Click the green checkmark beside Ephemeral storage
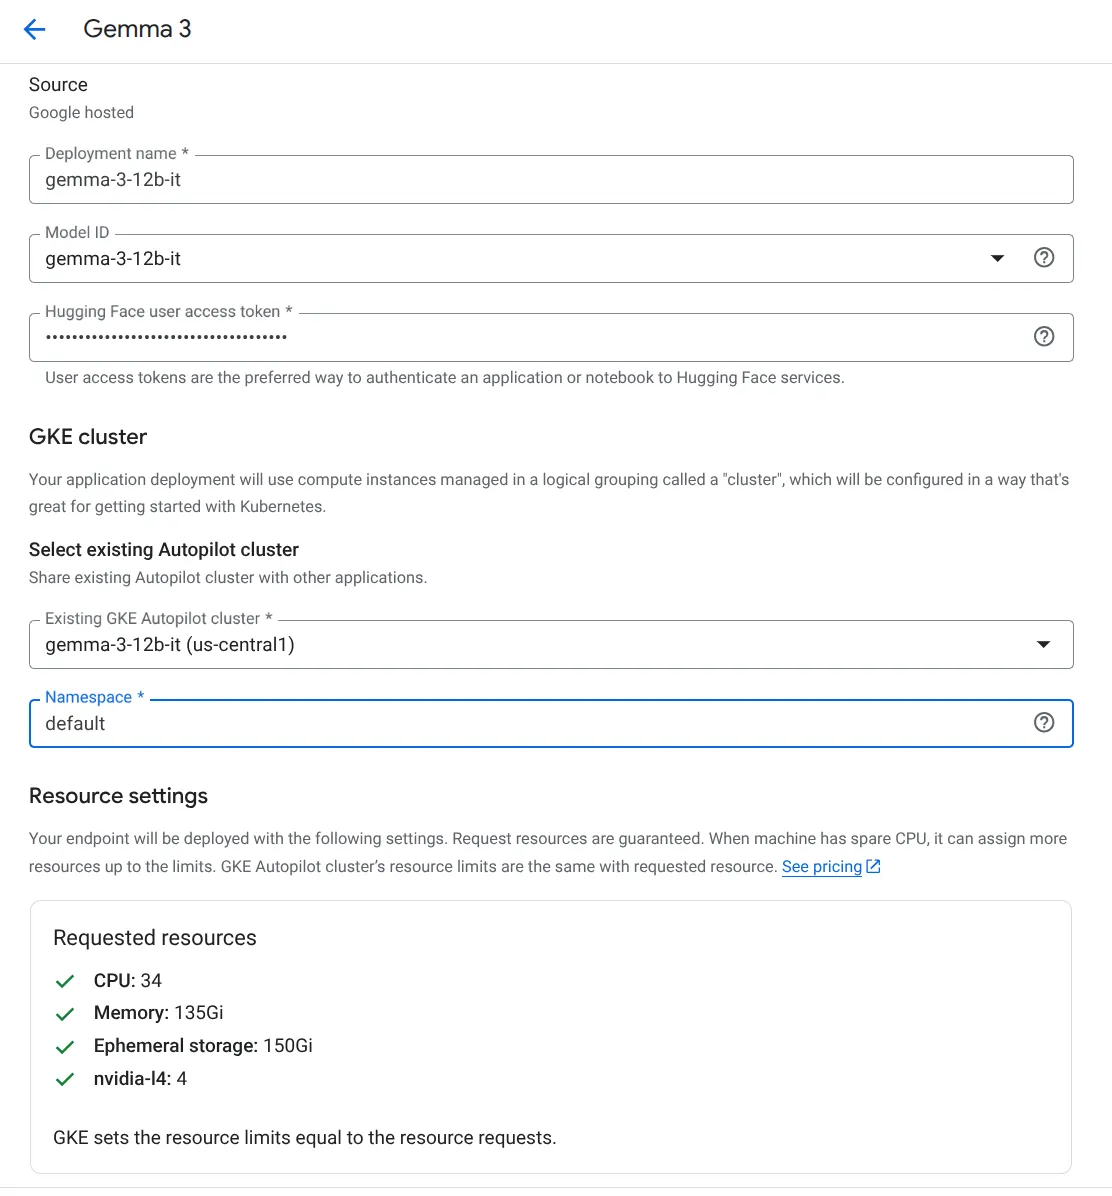The image size is (1112, 1196). [65, 1046]
